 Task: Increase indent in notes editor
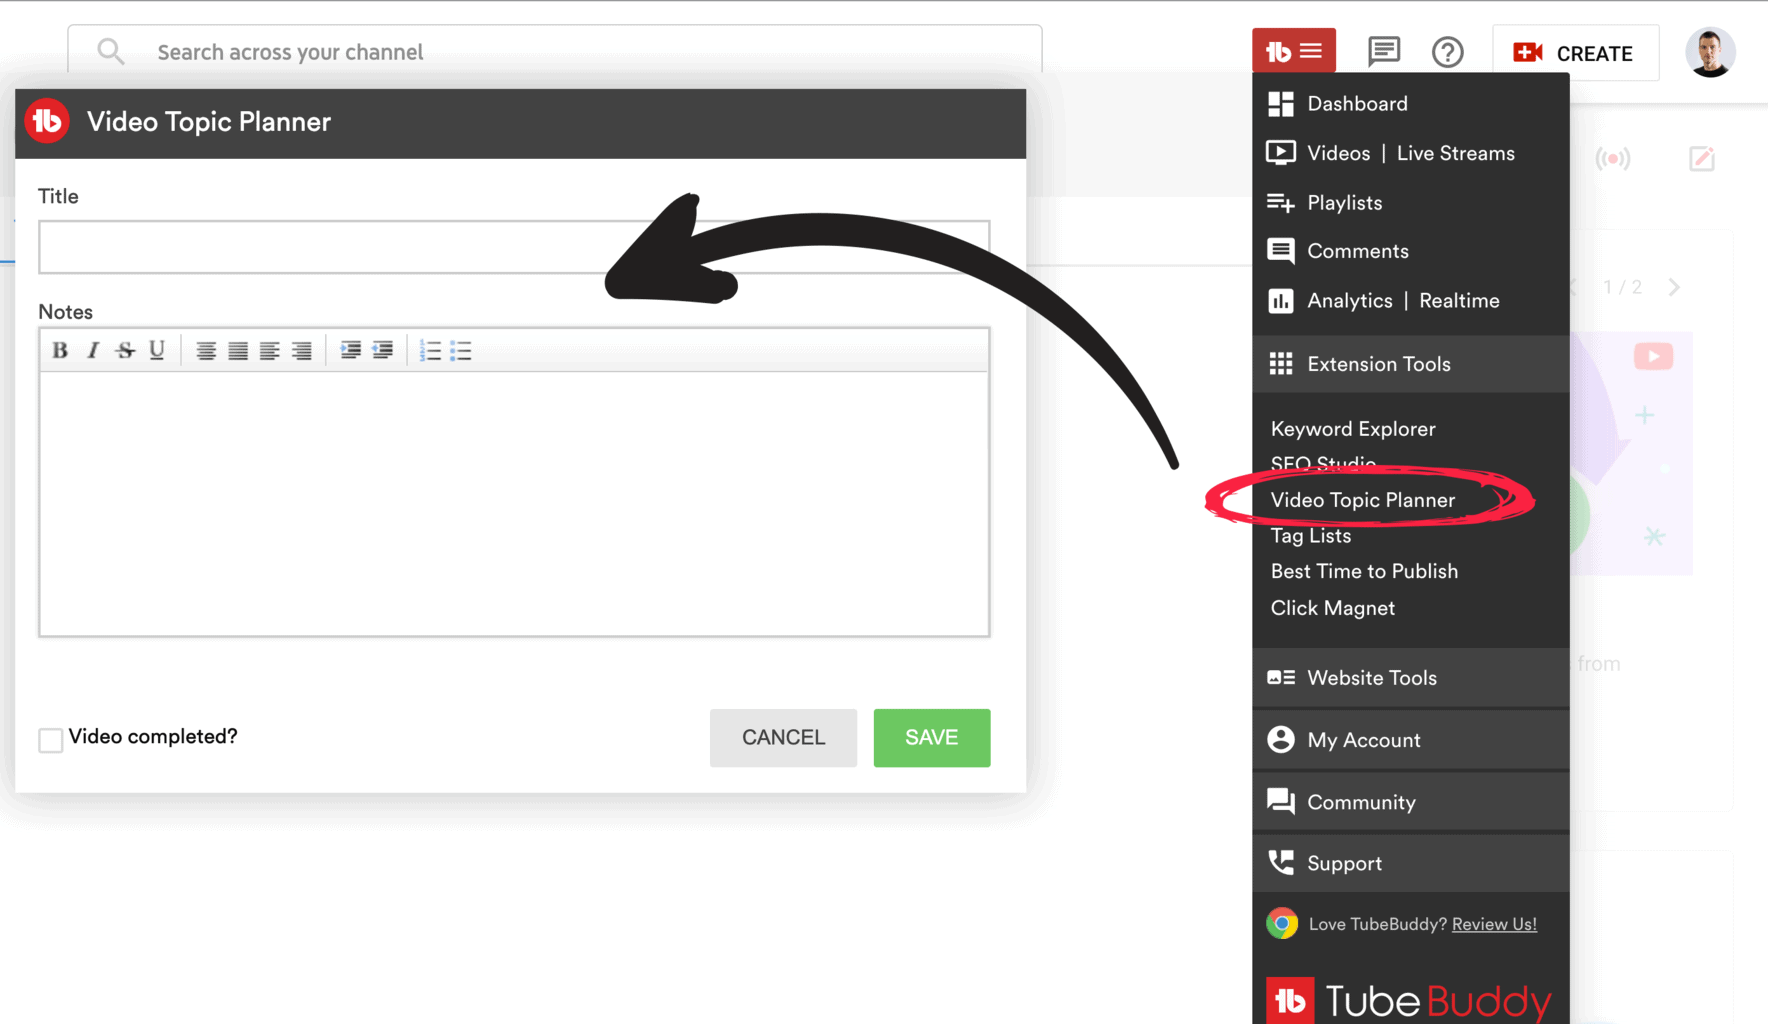(350, 350)
